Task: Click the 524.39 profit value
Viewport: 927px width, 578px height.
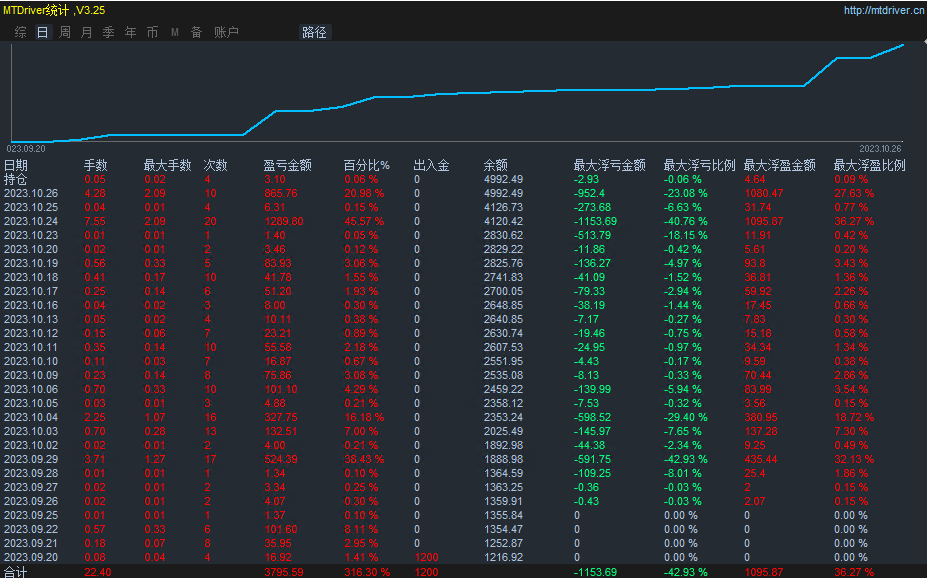Action: pyautogui.click(x=281, y=459)
